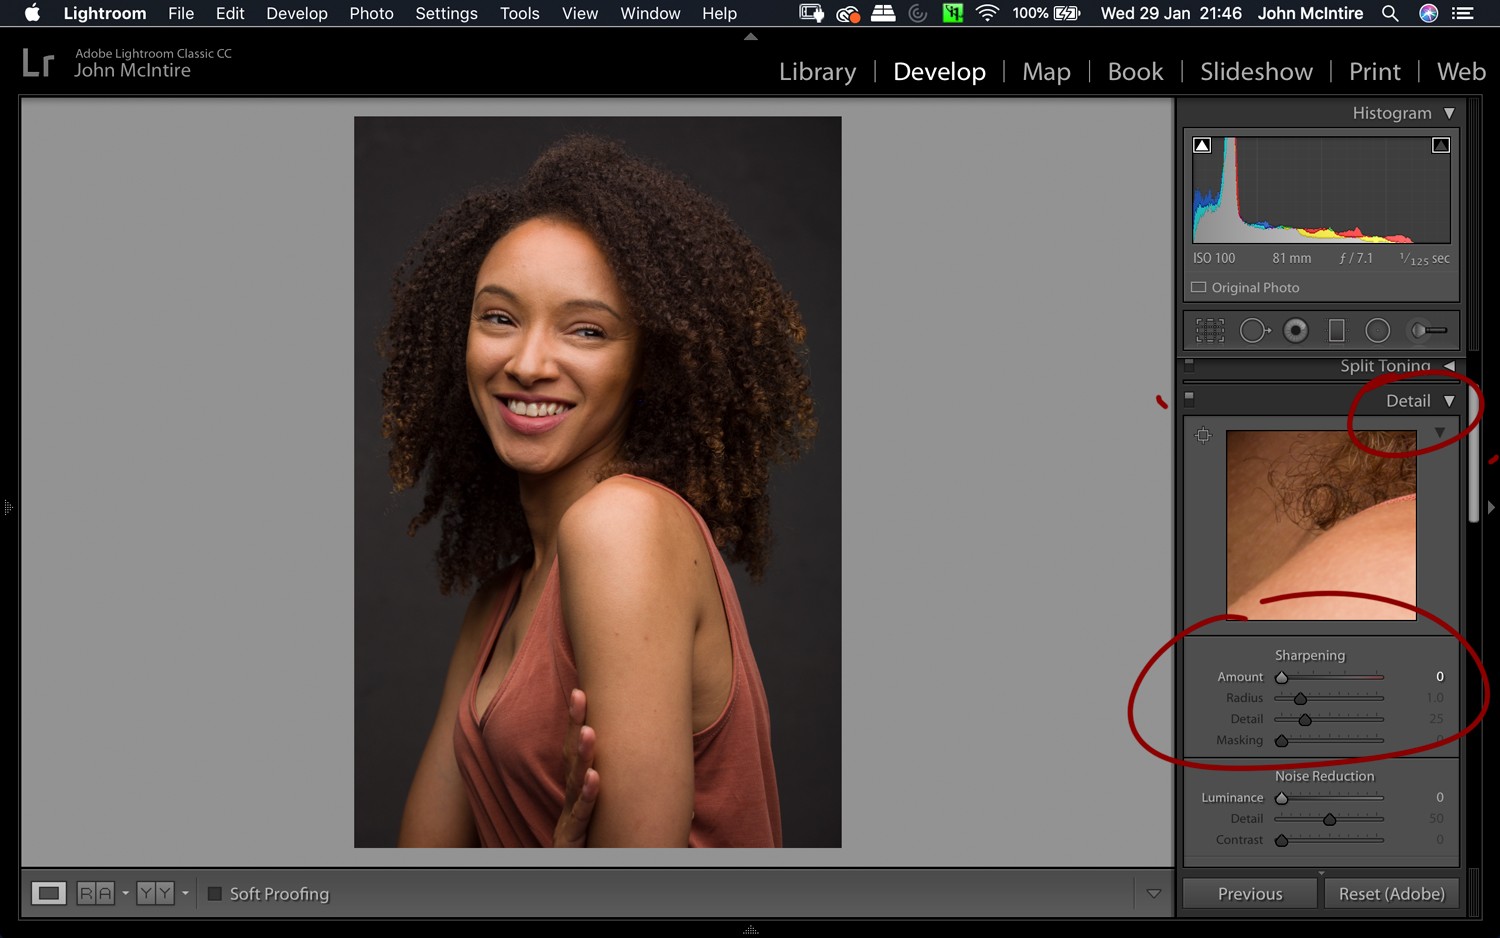1500x938 pixels.
Task: Switch to the Library module
Action: (x=817, y=71)
